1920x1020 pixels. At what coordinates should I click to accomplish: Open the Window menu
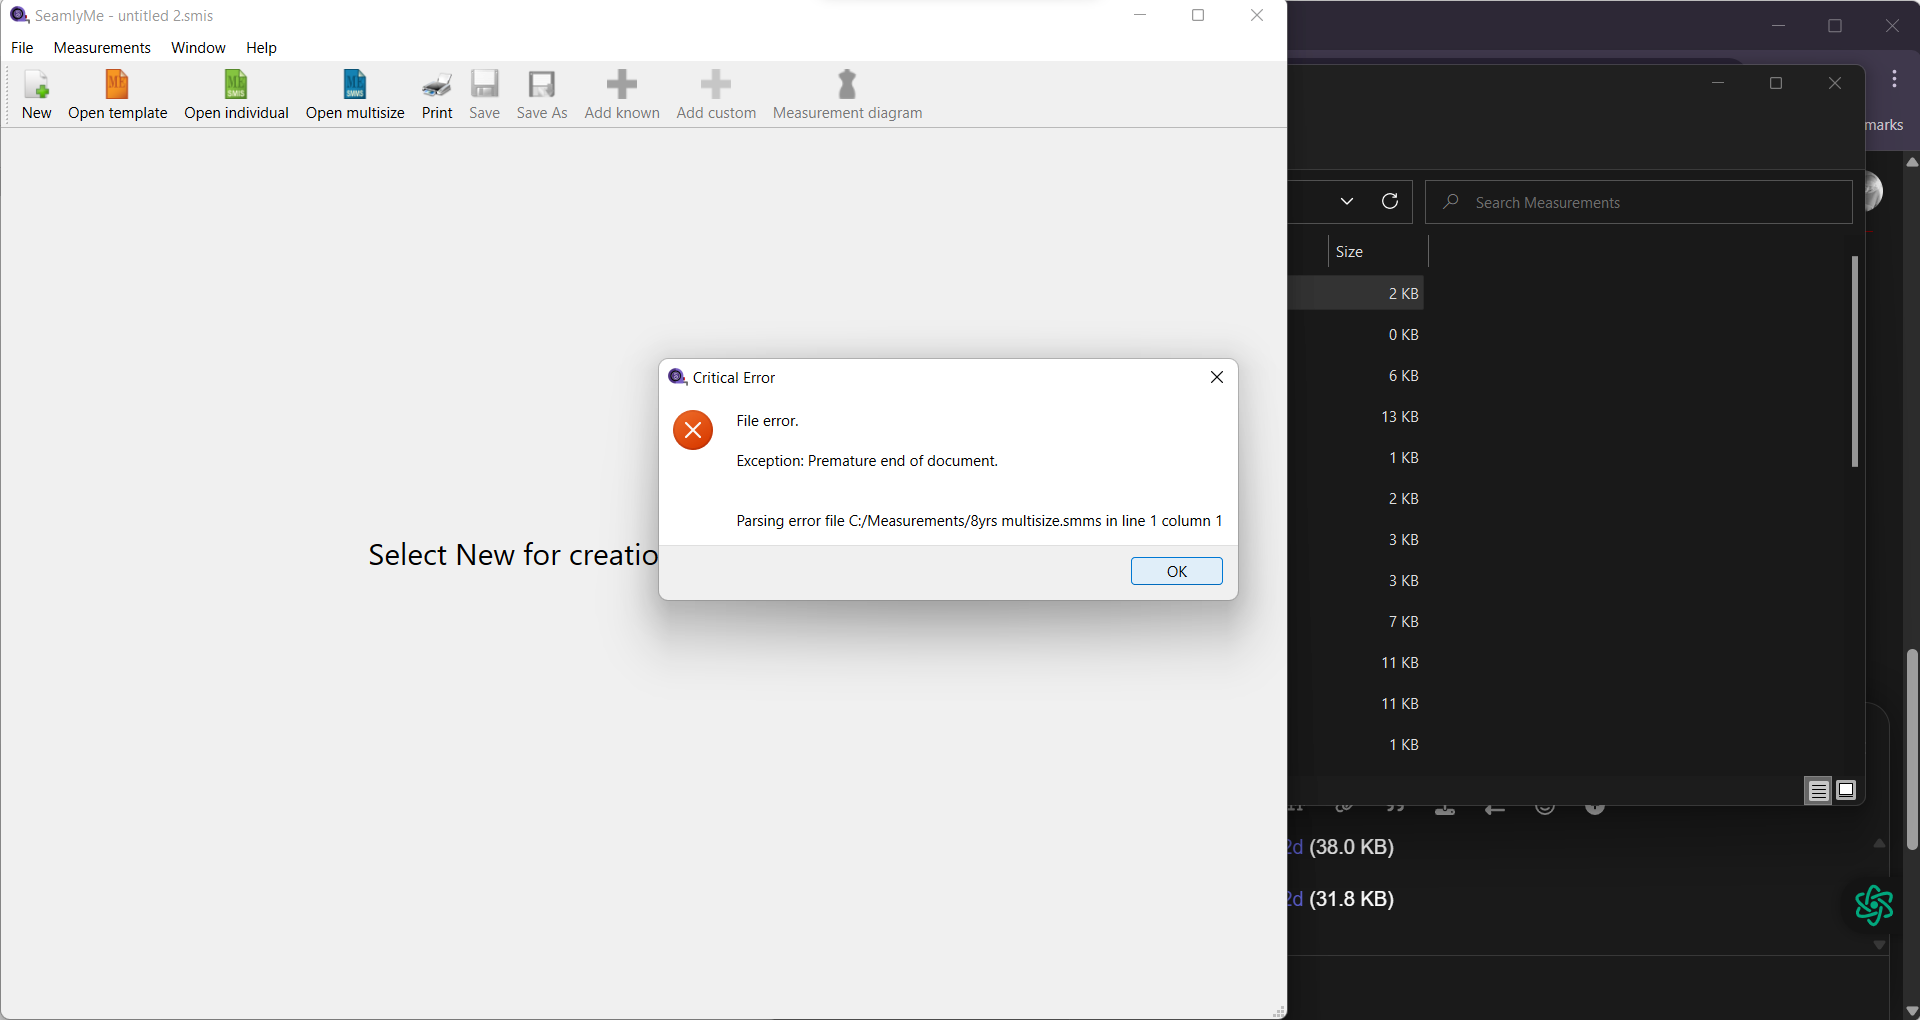(x=198, y=48)
